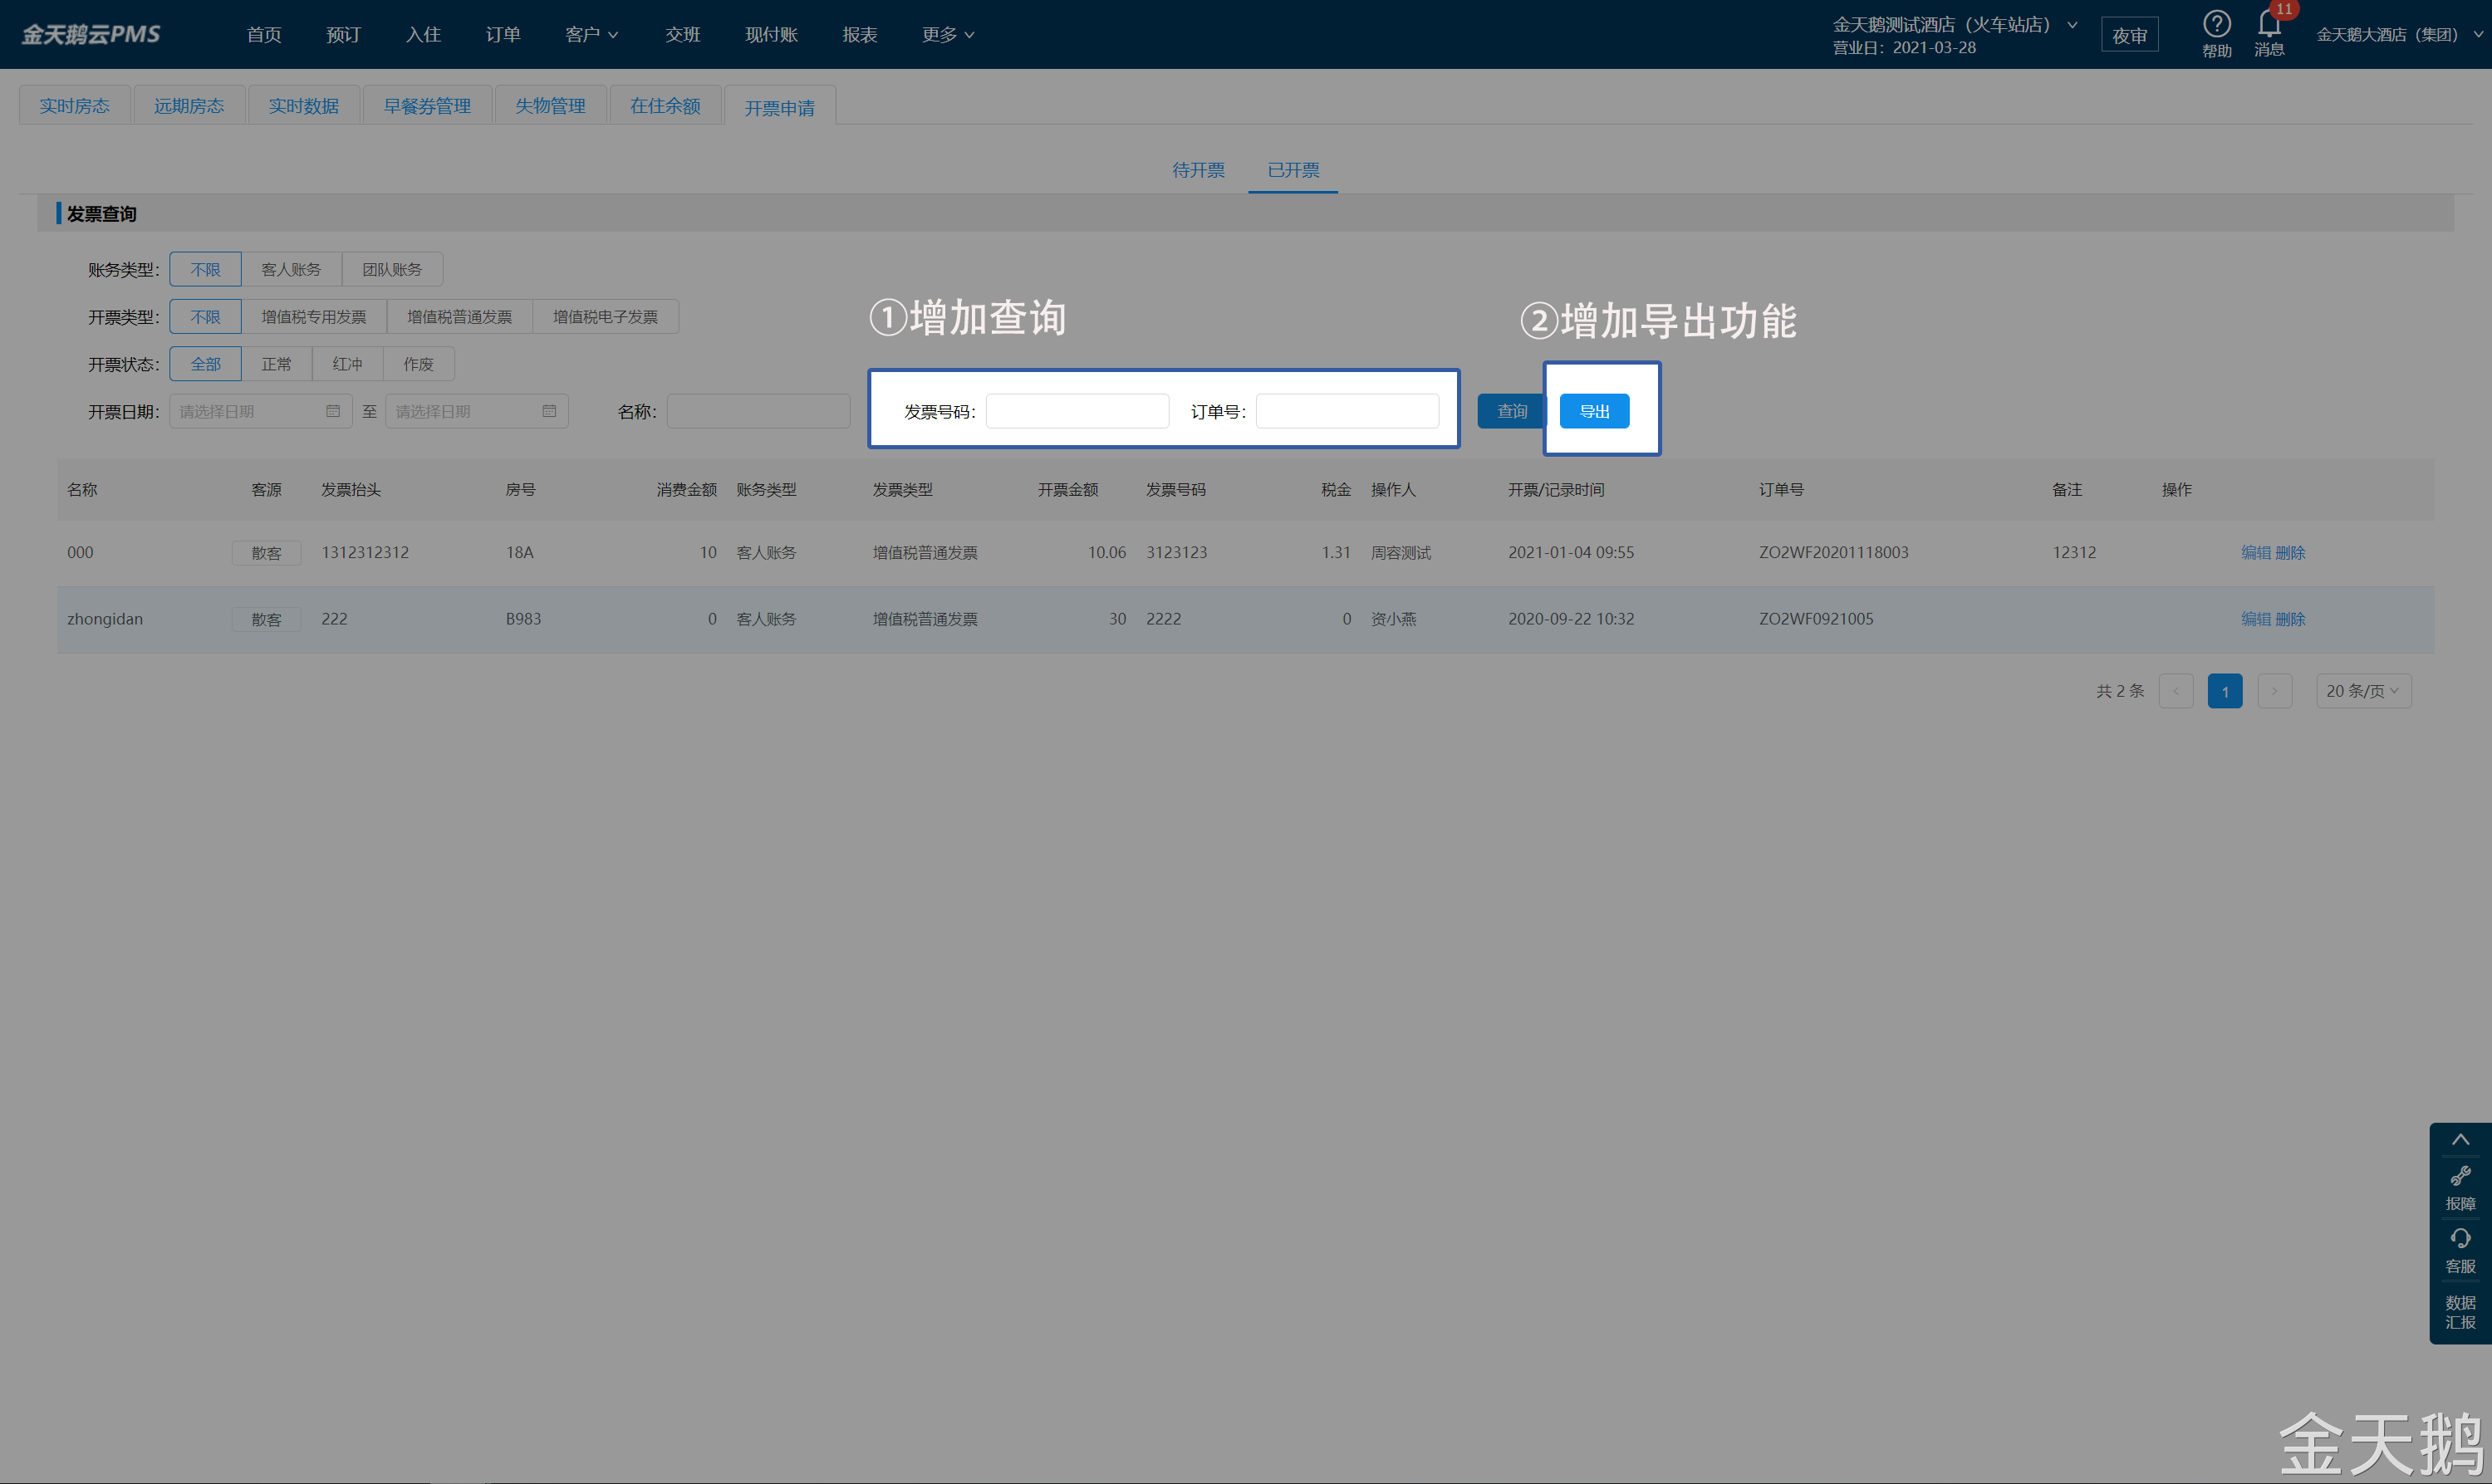Open the 20 条/页 page size dropdown
The height and width of the screenshot is (1484, 2492).
[x=2364, y=691]
